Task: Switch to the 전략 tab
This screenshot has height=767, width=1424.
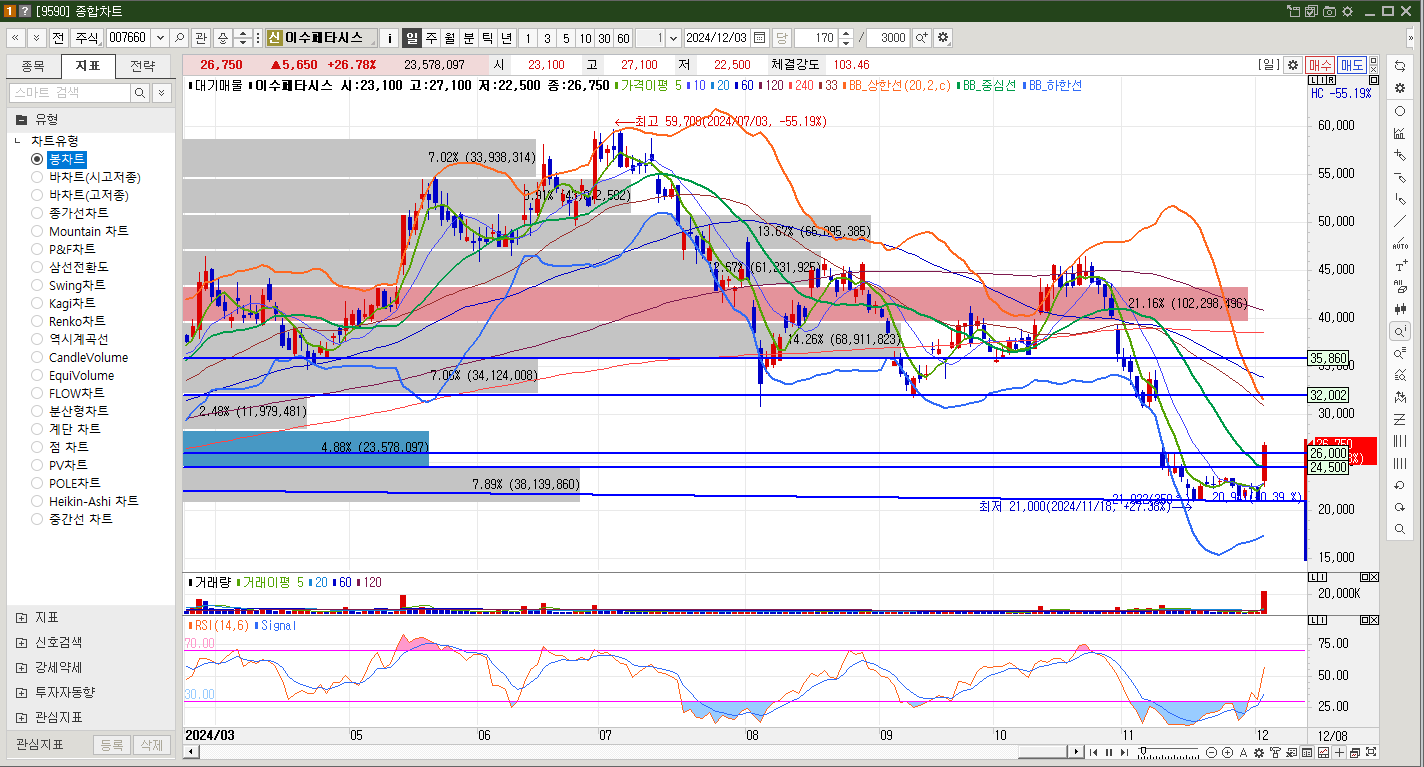Action: pos(143,67)
